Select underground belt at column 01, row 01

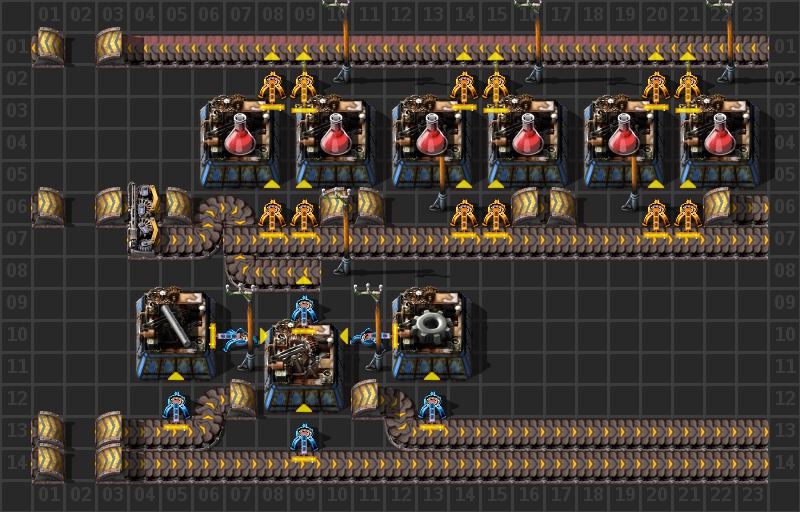pos(49,47)
